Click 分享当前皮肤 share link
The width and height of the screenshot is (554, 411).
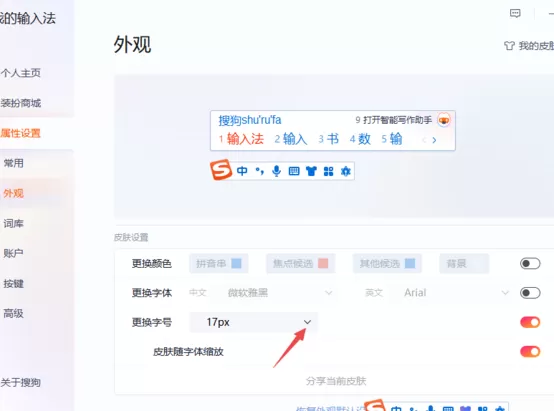(336, 381)
